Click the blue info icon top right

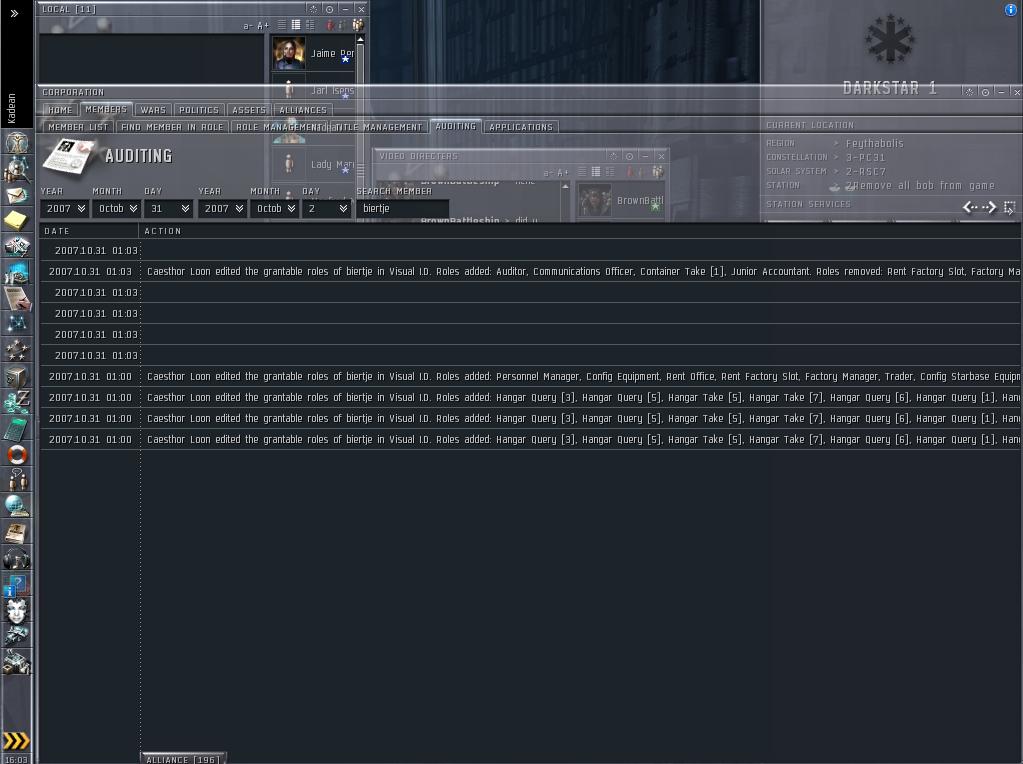(x=1010, y=10)
